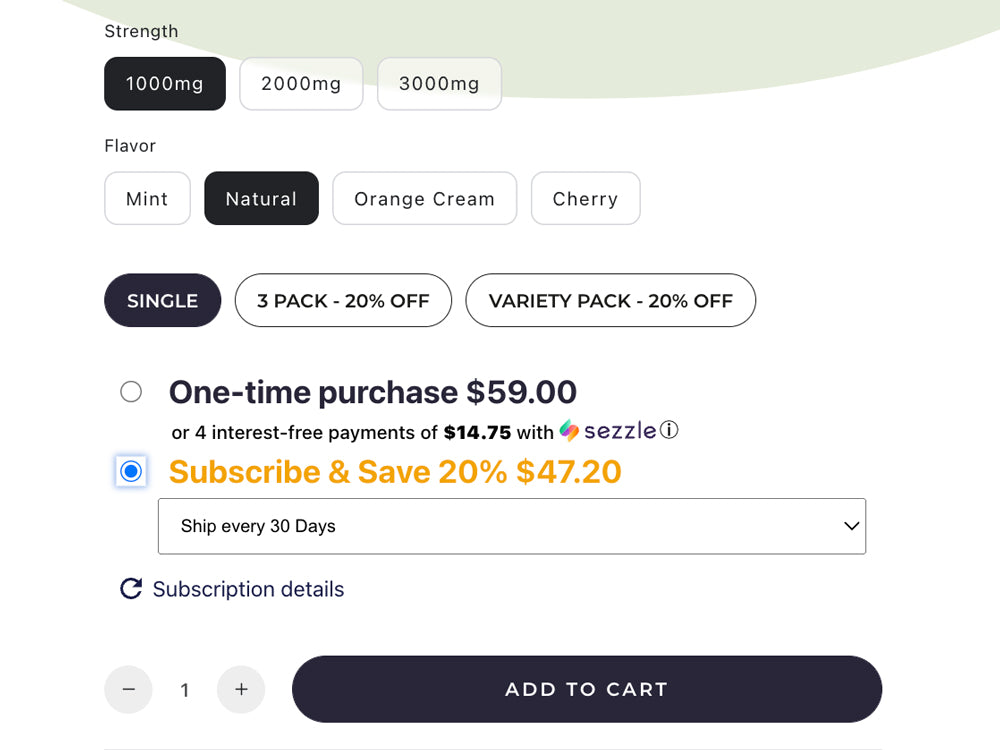The width and height of the screenshot is (1000, 750).
Task: Select the Natural flavor
Action: [x=261, y=198]
